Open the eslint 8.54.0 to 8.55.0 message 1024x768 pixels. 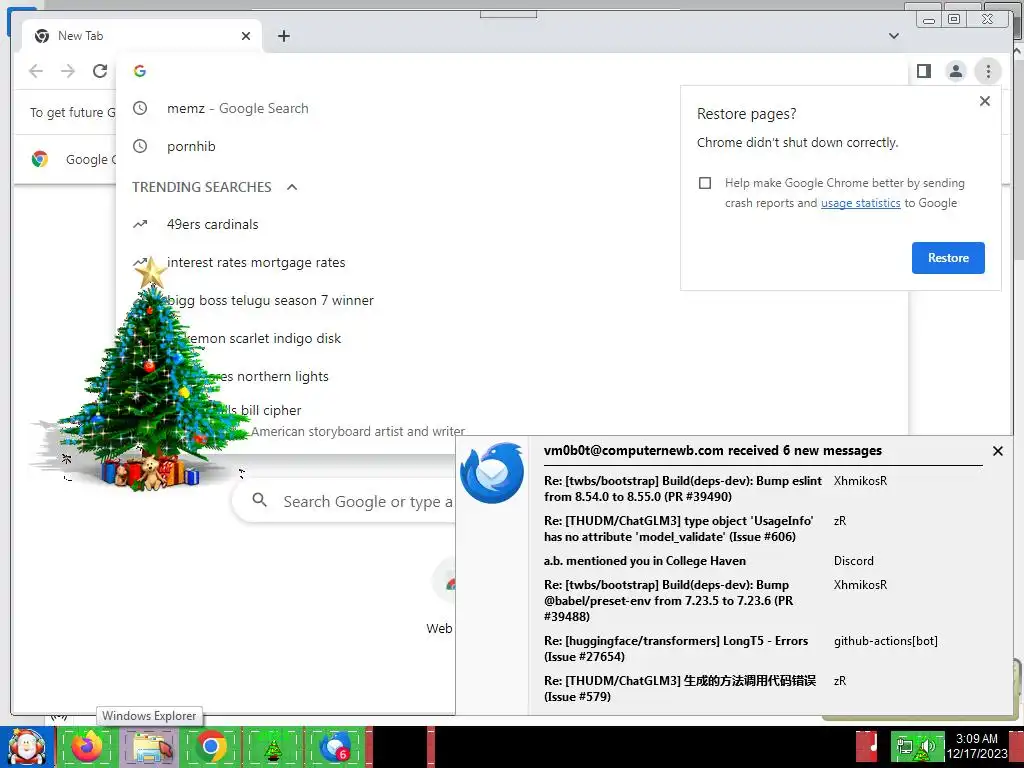coord(682,488)
